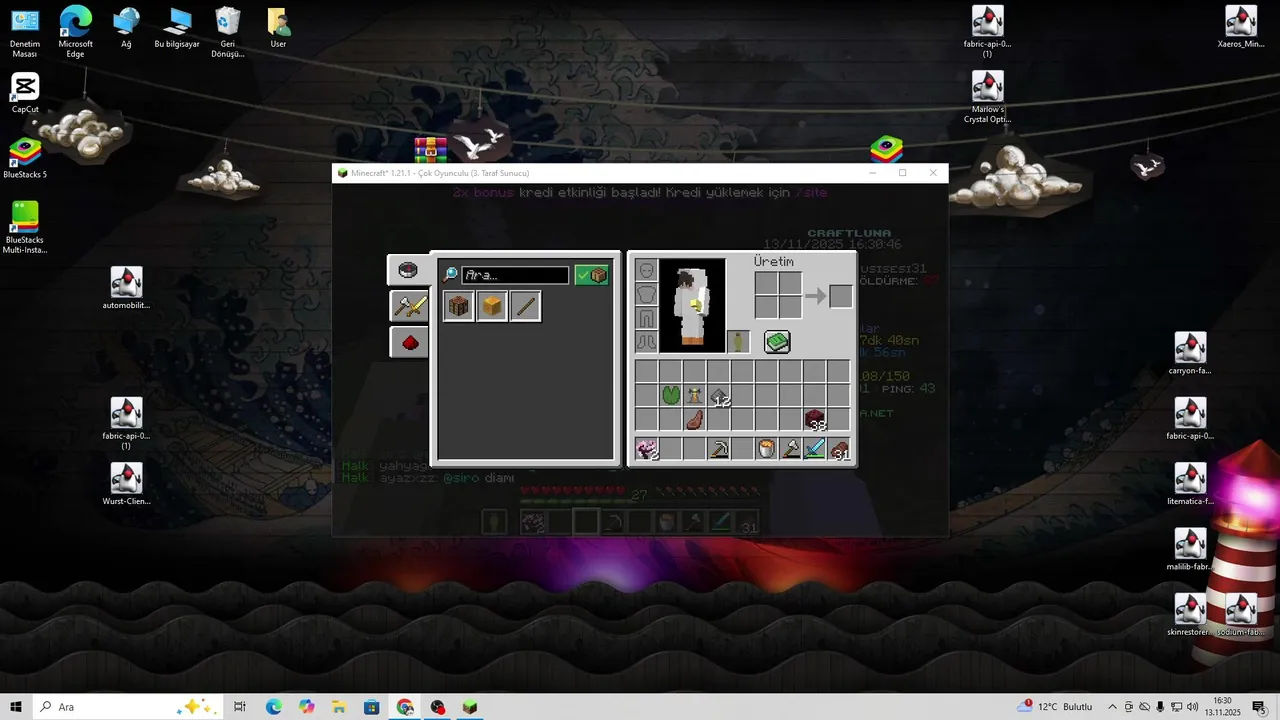Select the sodium-fab jar file on desktop
Image resolution: width=1280 pixels, height=720 pixels.
coord(1241,615)
